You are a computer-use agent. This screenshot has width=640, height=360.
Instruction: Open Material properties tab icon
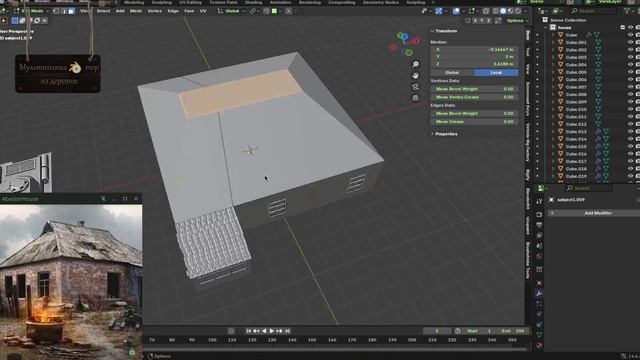tap(539, 345)
